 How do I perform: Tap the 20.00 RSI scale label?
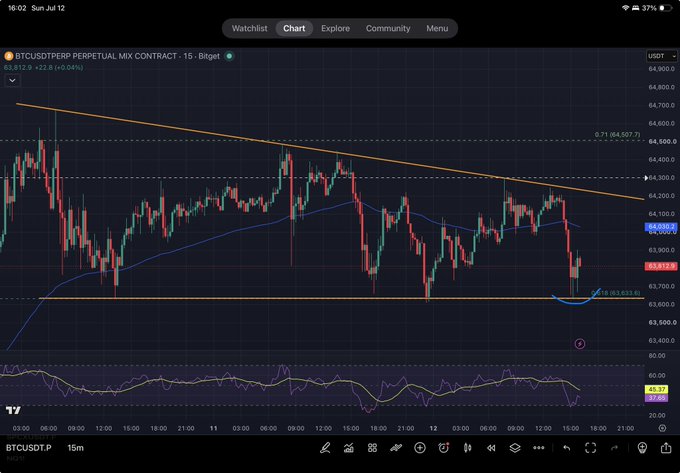[658, 415]
